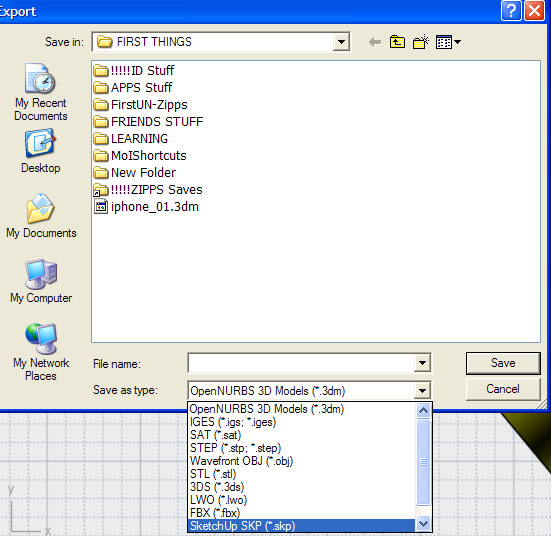Select the !!!!!ZIPPS Saves shortcut folder

148,189
